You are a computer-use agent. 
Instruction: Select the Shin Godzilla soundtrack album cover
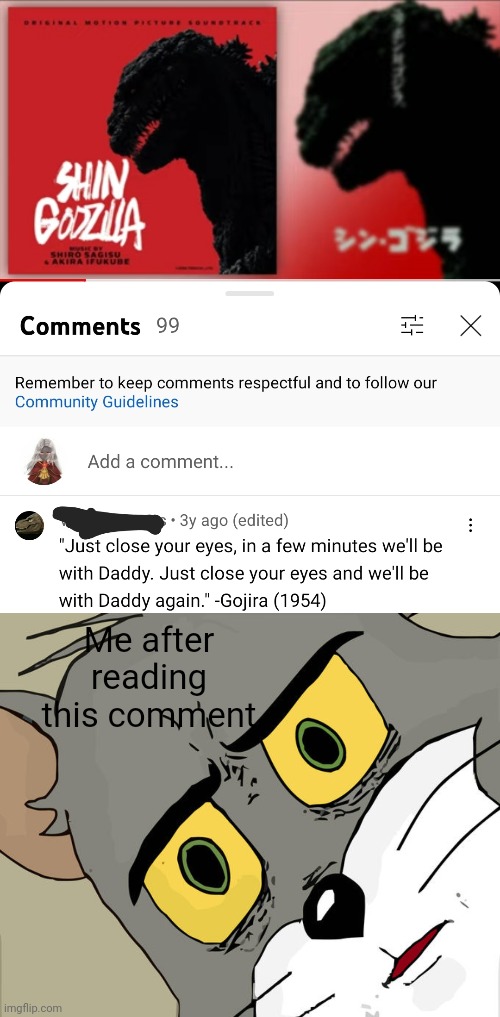(142, 140)
